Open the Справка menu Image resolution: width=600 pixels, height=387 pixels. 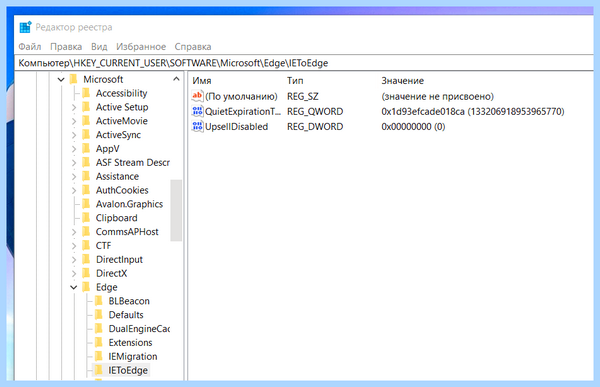coord(193,47)
